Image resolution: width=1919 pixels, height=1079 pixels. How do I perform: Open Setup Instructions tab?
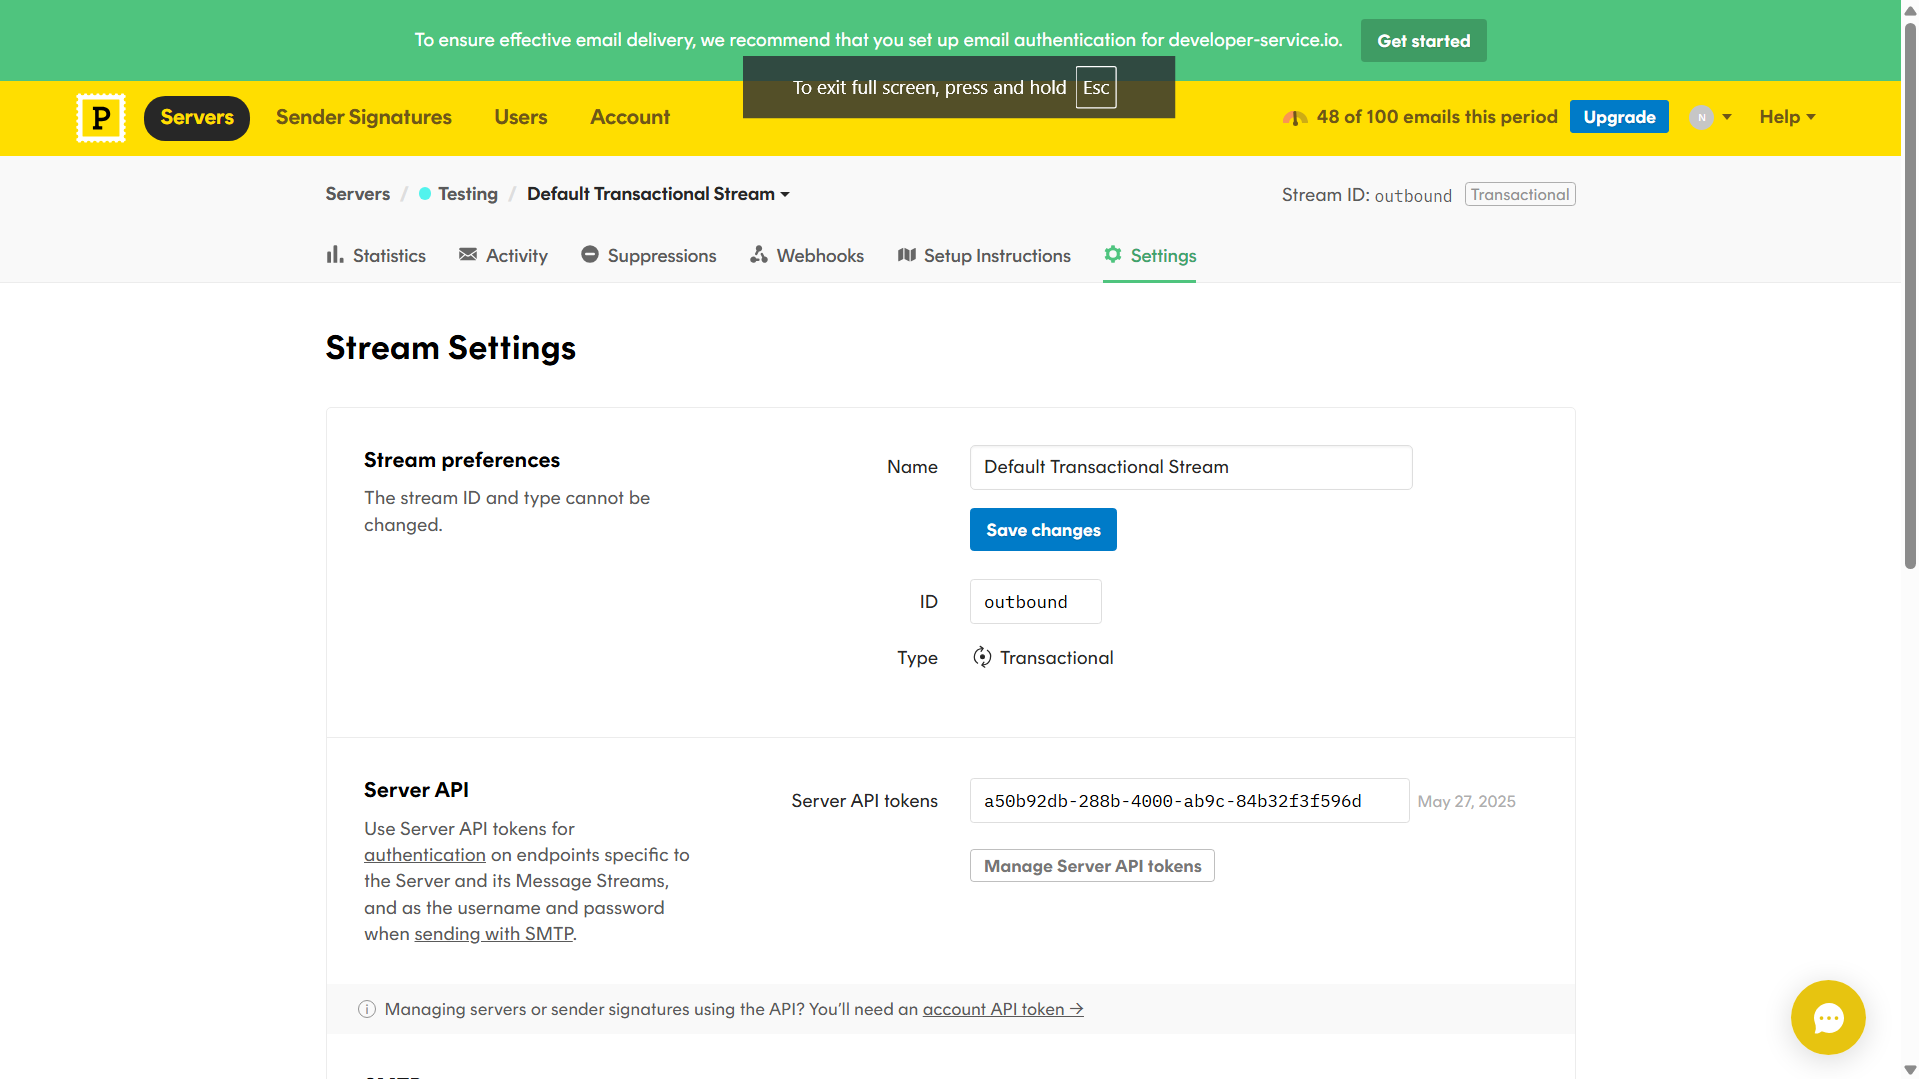[984, 256]
